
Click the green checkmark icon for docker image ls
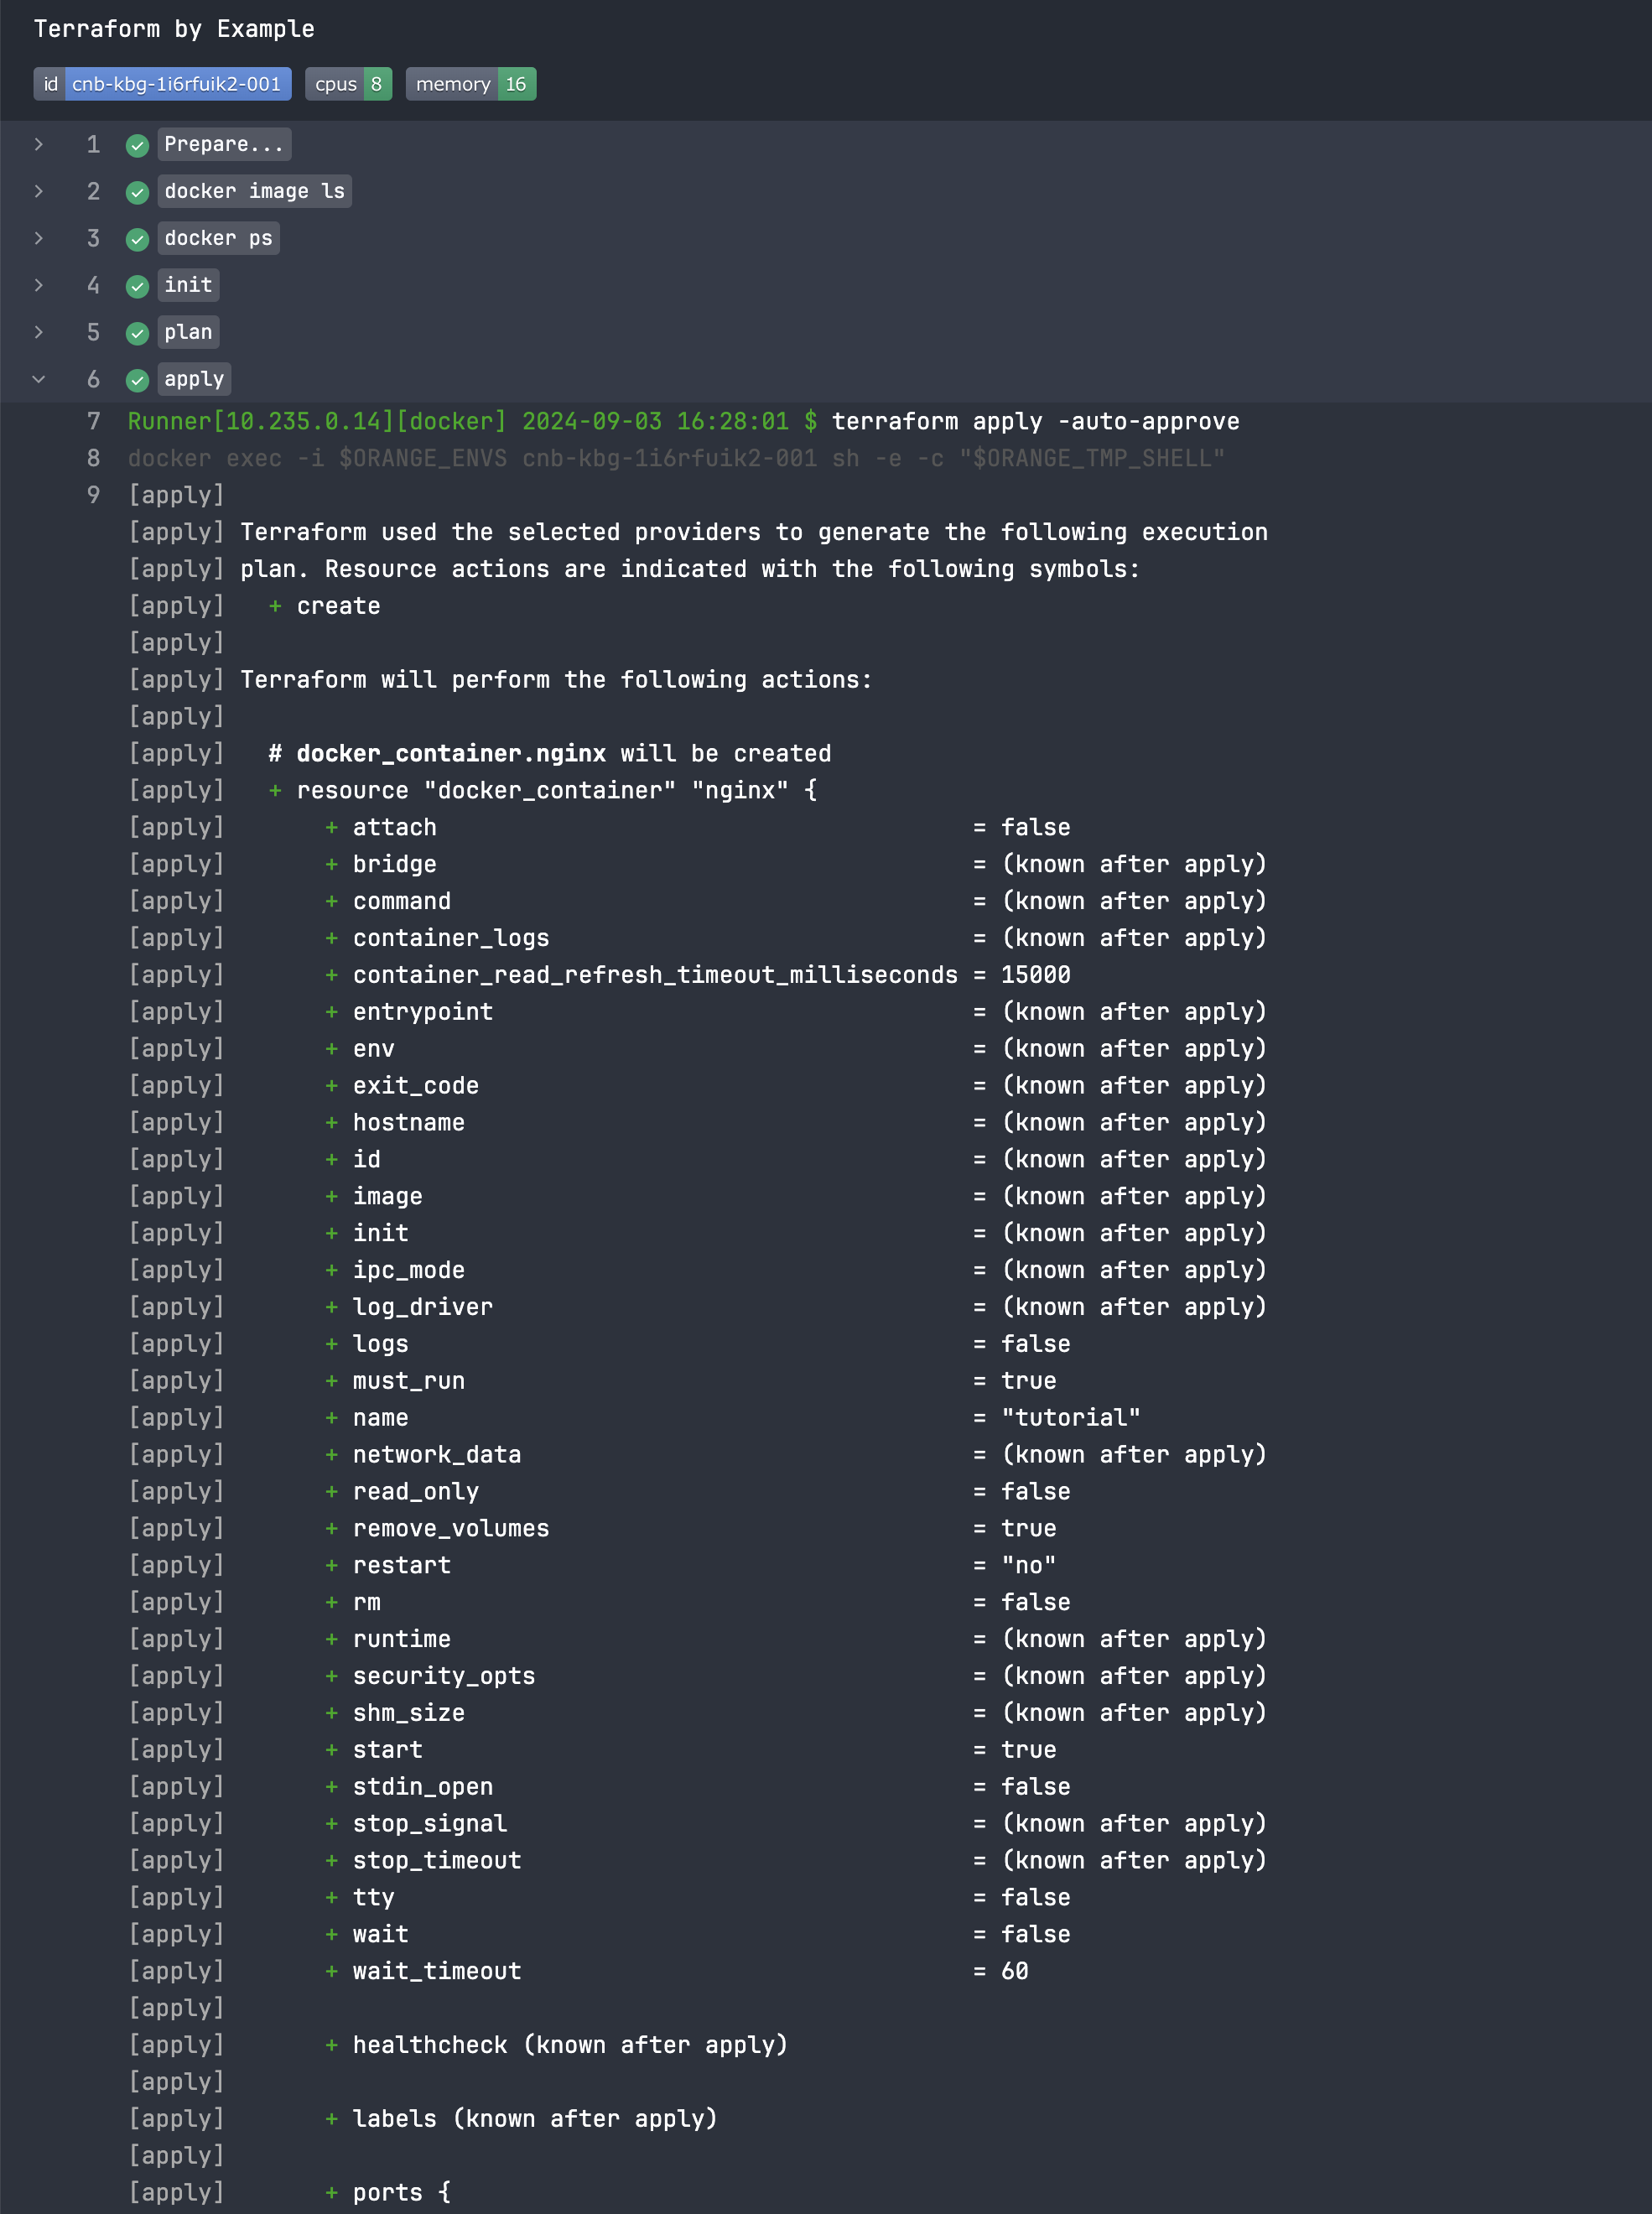pyautogui.click(x=137, y=191)
